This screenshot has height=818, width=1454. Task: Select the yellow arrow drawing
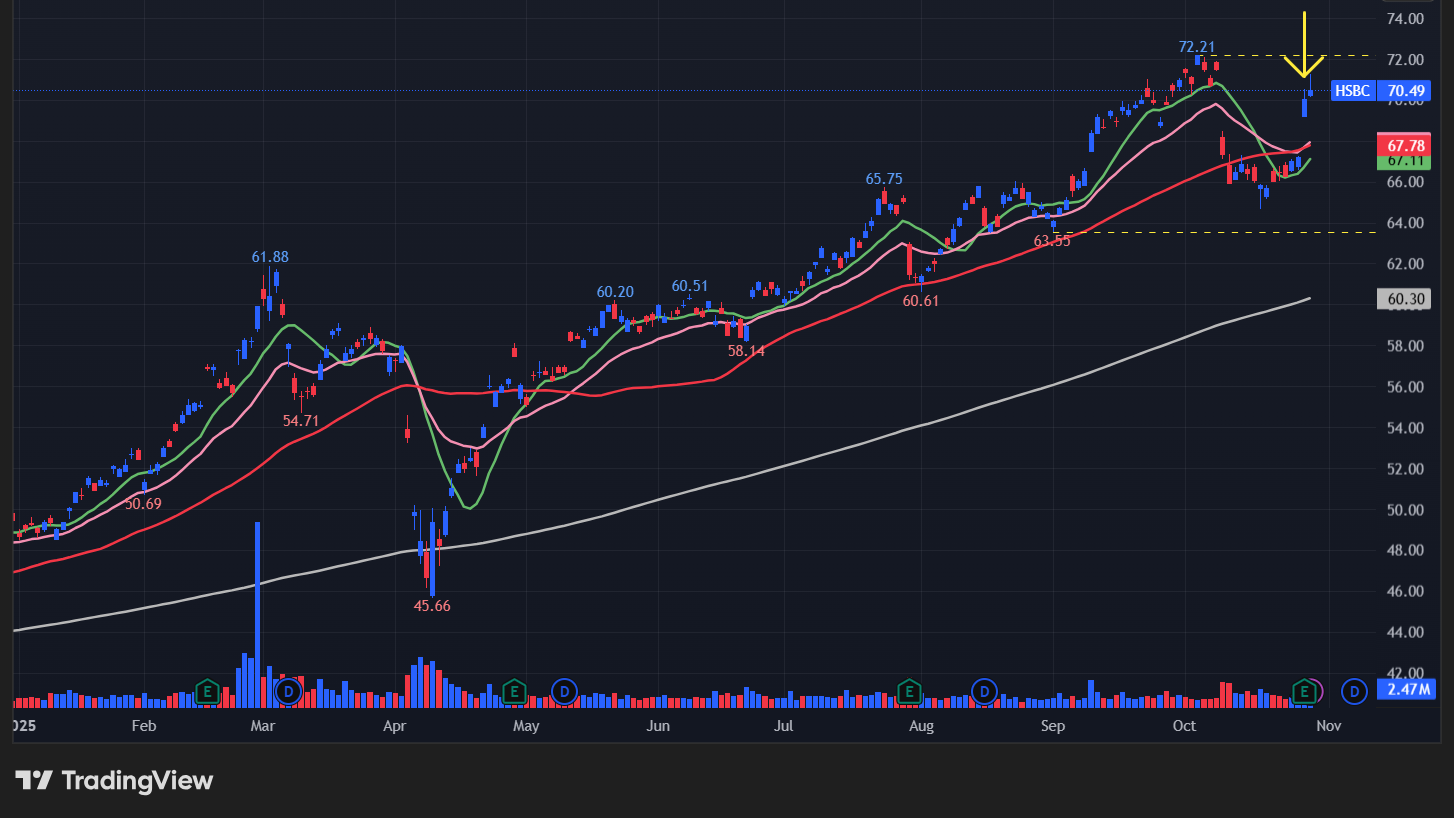click(x=1304, y=45)
